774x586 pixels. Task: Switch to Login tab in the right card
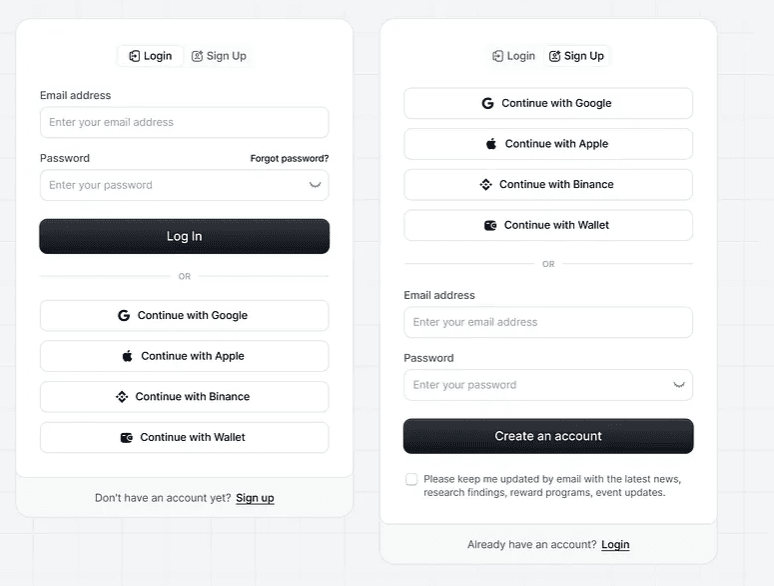pos(514,56)
